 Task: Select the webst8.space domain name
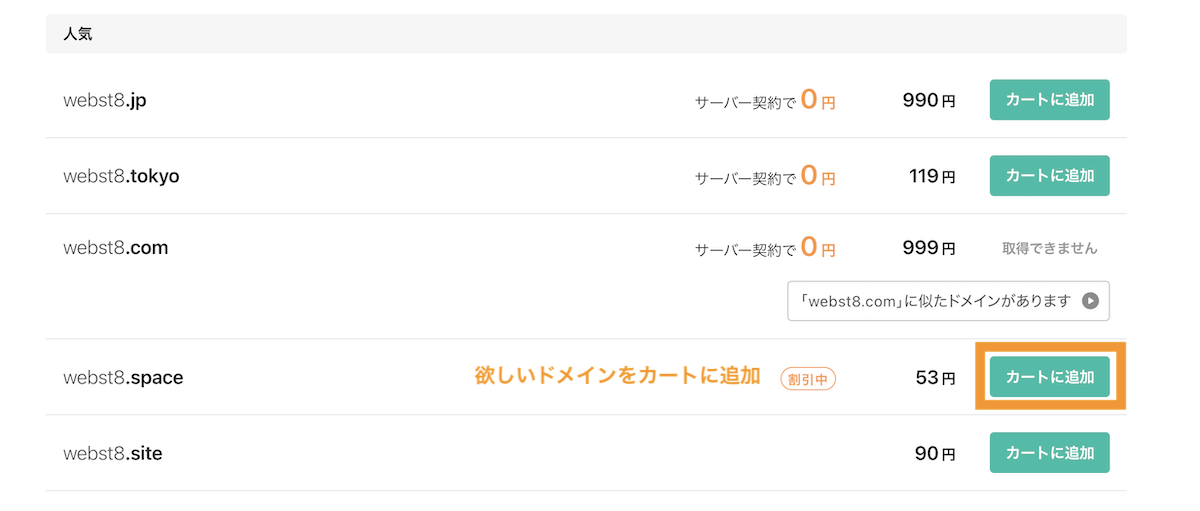pyautogui.click(x=123, y=378)
